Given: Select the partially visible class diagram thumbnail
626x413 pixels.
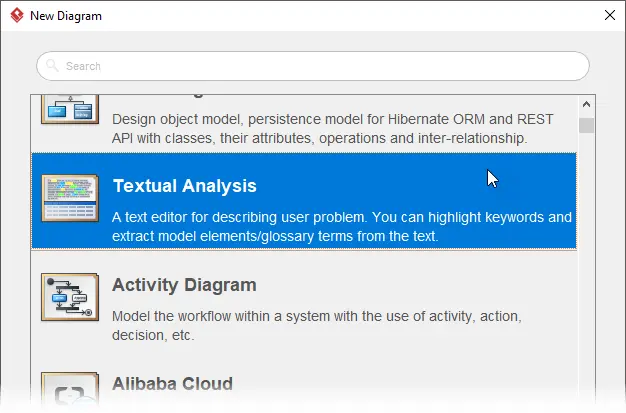Looking at the screenshot, I should [70, 109].
